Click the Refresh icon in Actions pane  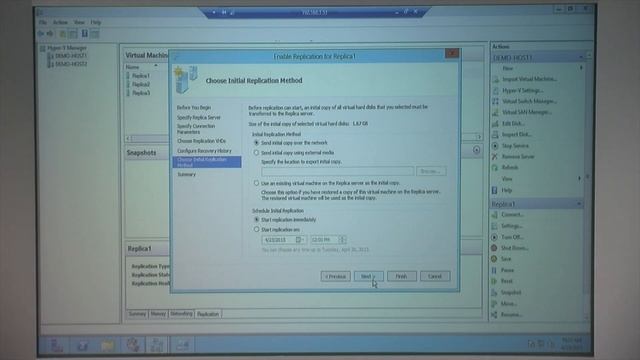click(495, 167)
